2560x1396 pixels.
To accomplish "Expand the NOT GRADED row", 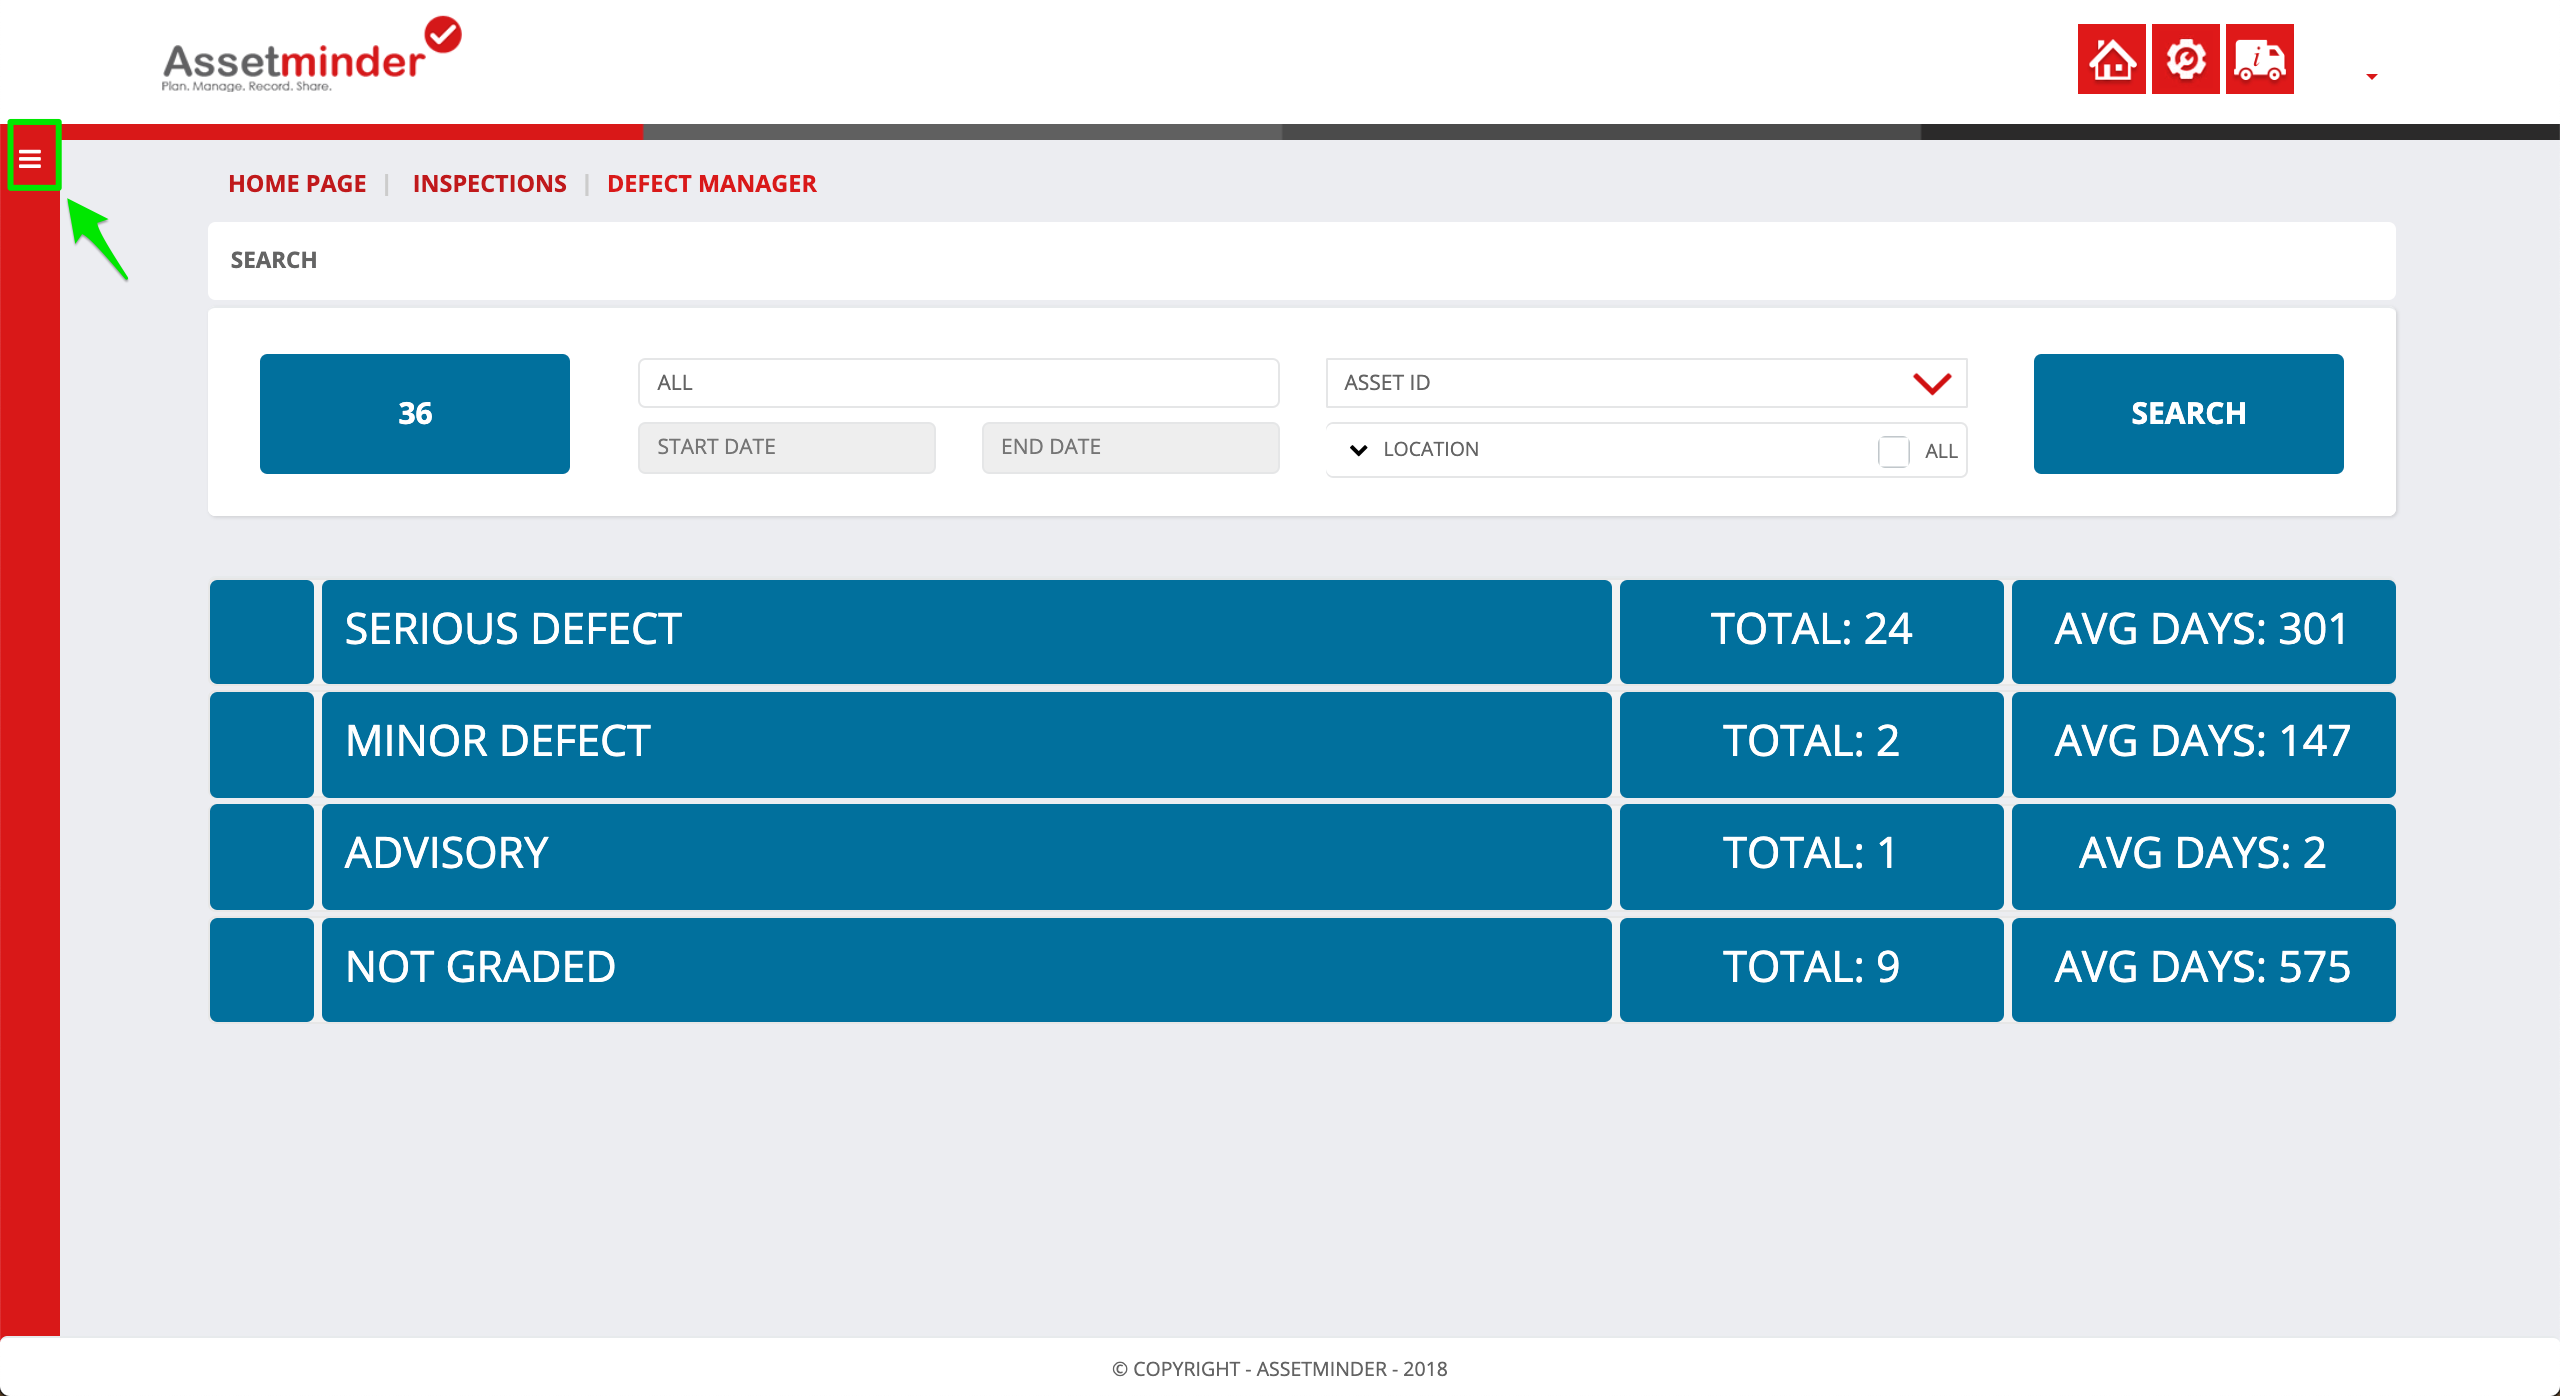I will pyautogui.click(x=966, y=969).
